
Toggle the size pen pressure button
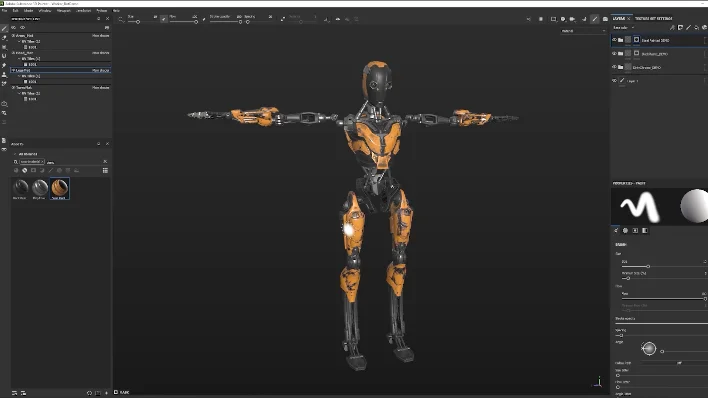pyautogui.click(x=163, y=19)
